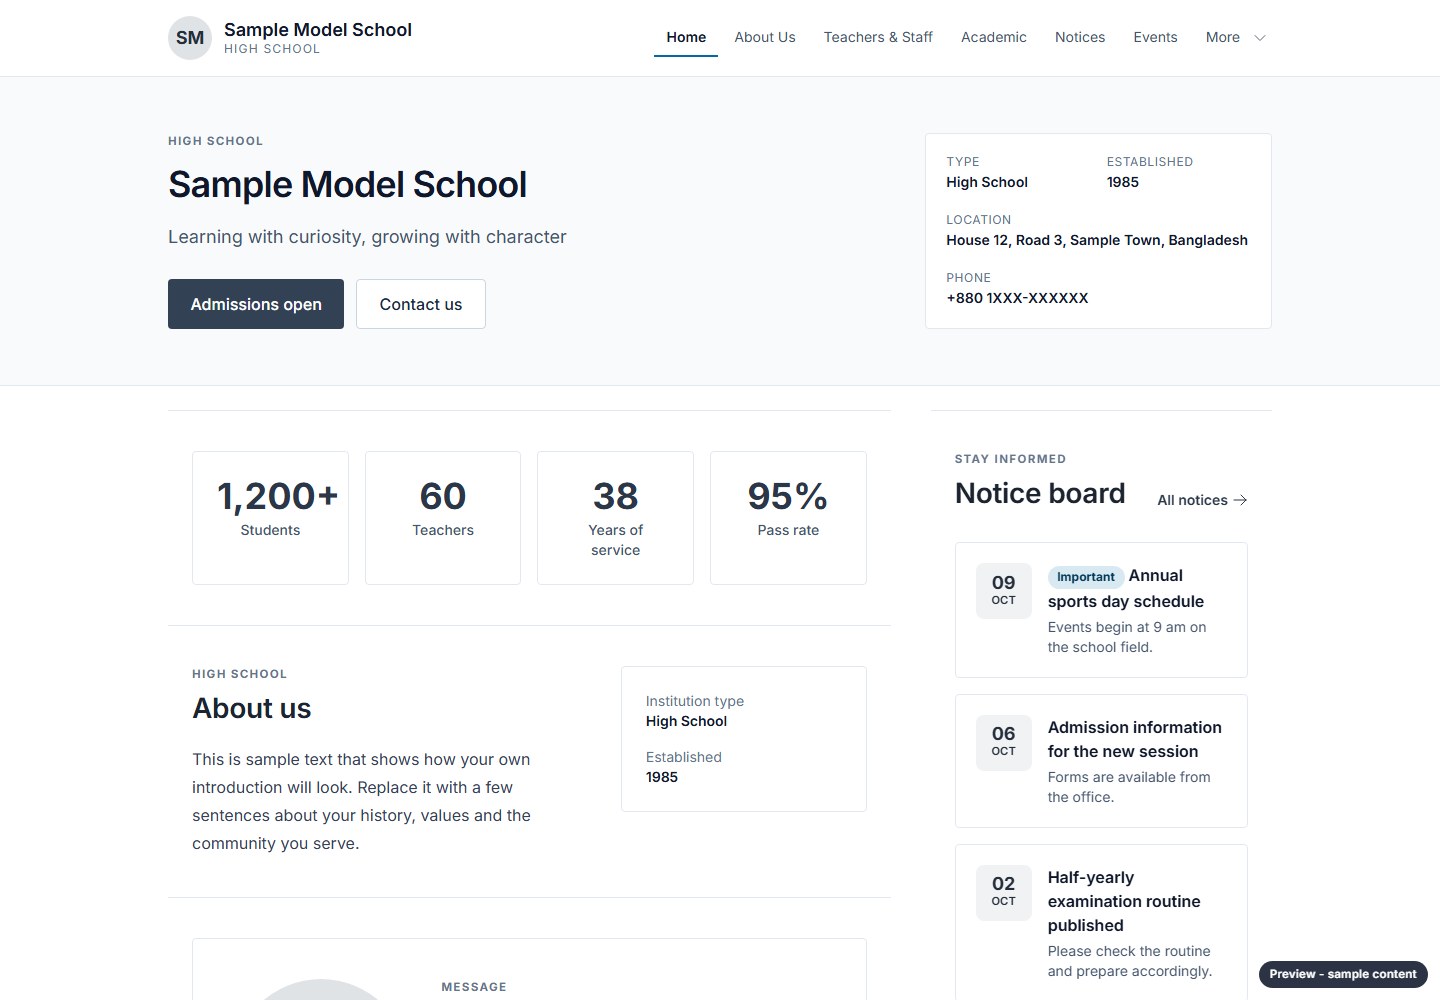Open Admission information for the new session notice
This screenshot has width=1440, height=1000.
(x=1101, y=761)
